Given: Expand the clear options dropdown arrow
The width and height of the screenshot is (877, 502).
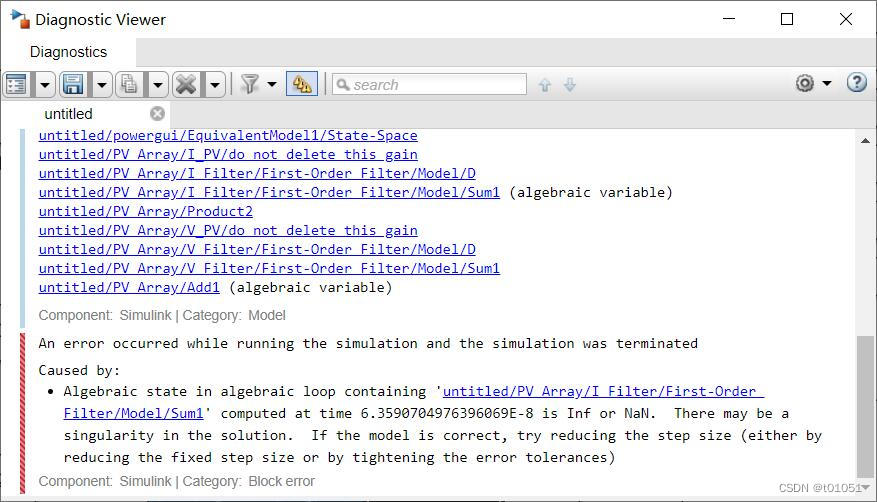Looking at the screenshot, I should coord(215,85).
